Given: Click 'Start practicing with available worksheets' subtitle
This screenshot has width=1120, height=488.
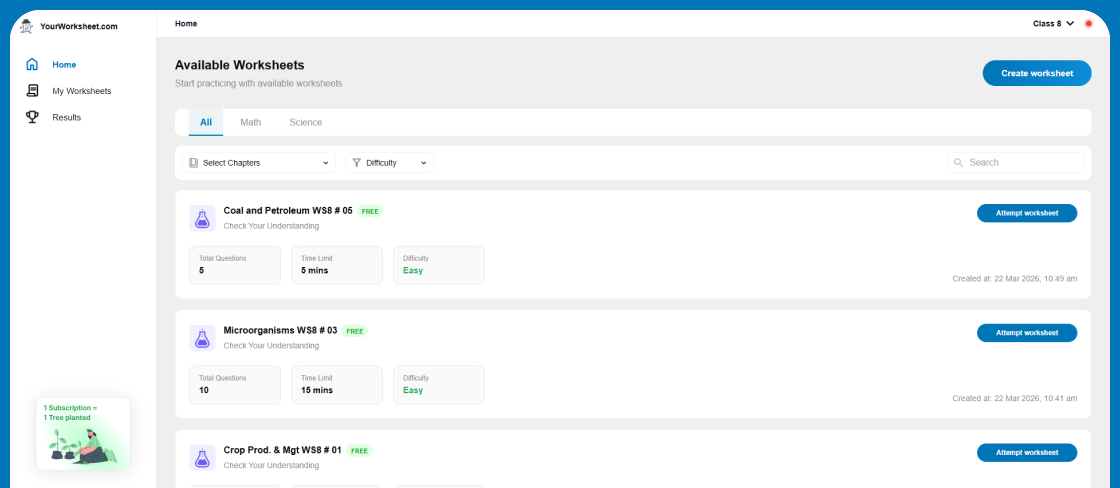Looking at the screenshot, I should pyautogui.click(x=259, y=84).
